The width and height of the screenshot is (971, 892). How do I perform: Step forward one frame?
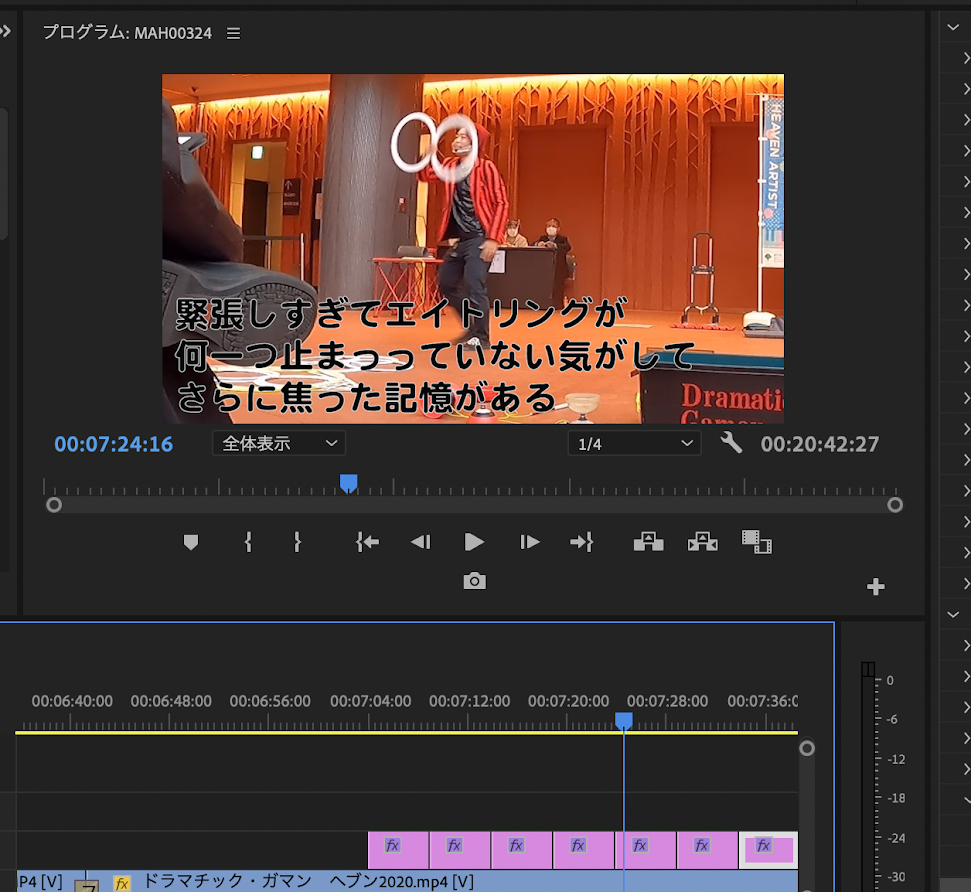530,542
